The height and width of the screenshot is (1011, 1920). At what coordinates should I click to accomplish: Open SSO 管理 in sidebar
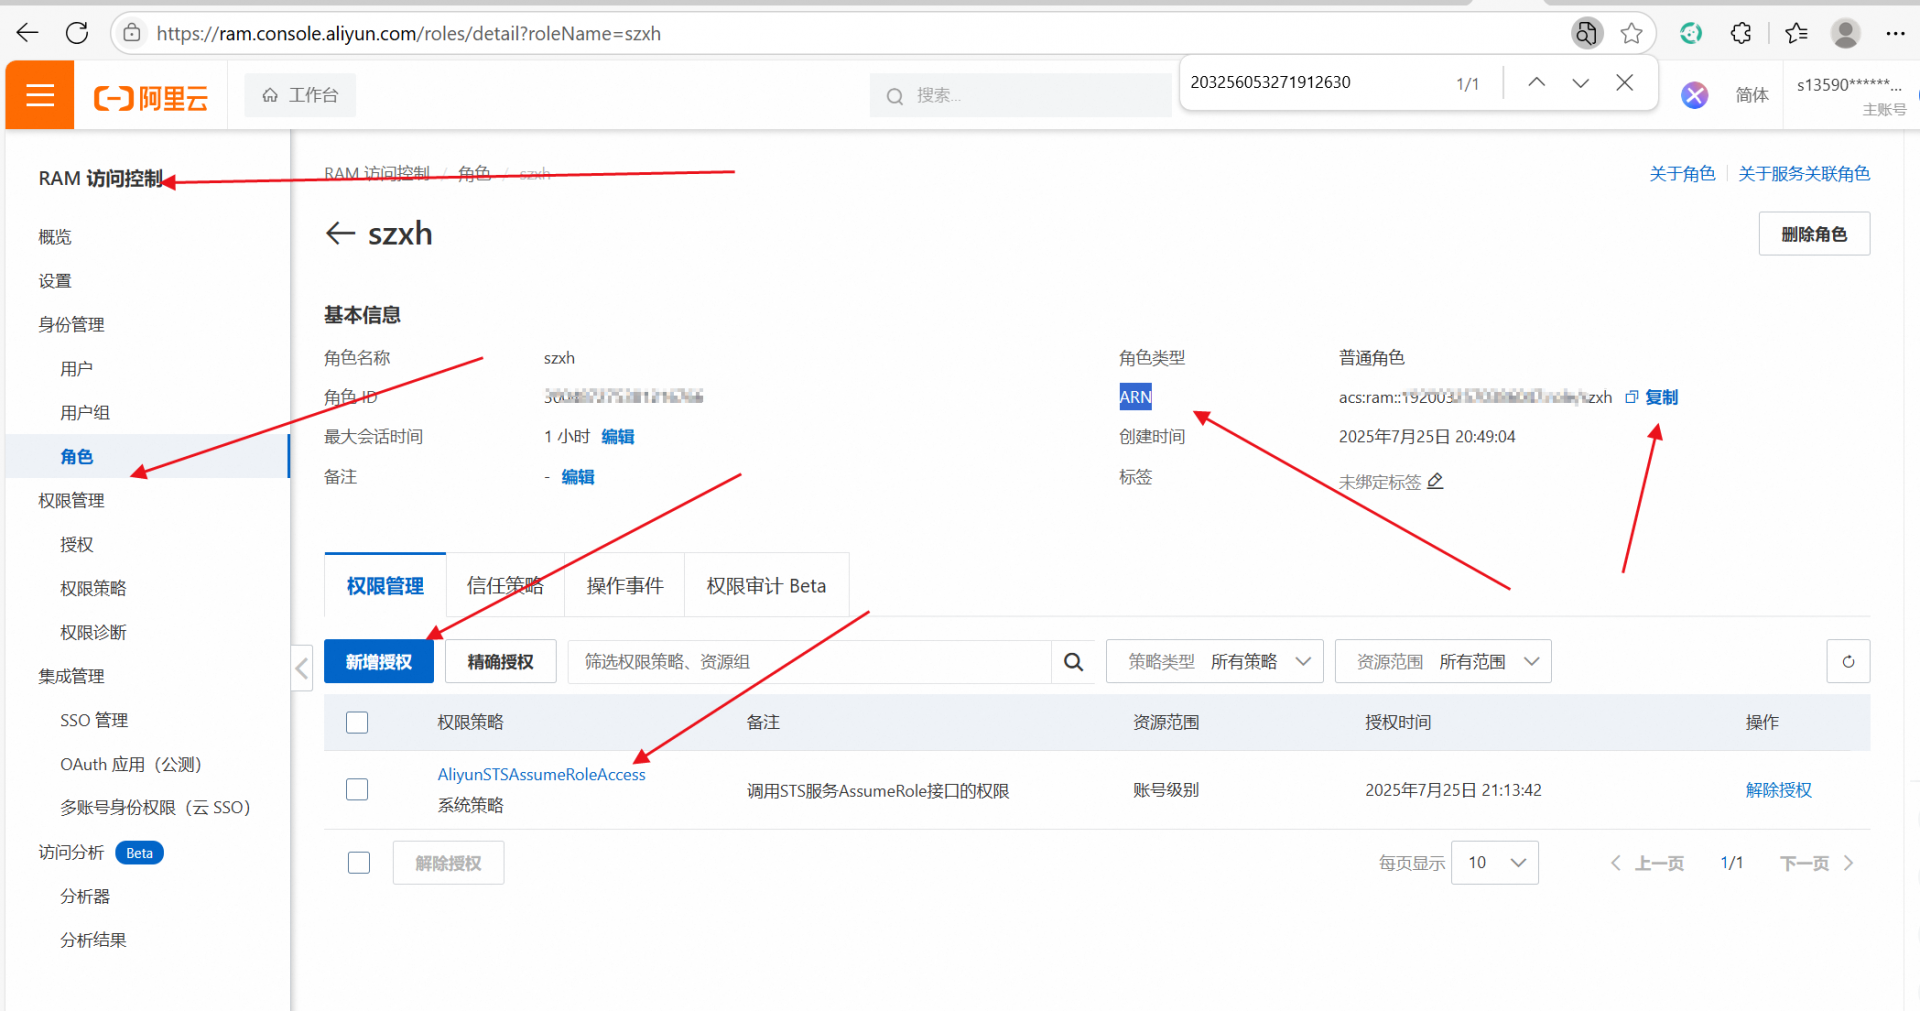point(94,720)
